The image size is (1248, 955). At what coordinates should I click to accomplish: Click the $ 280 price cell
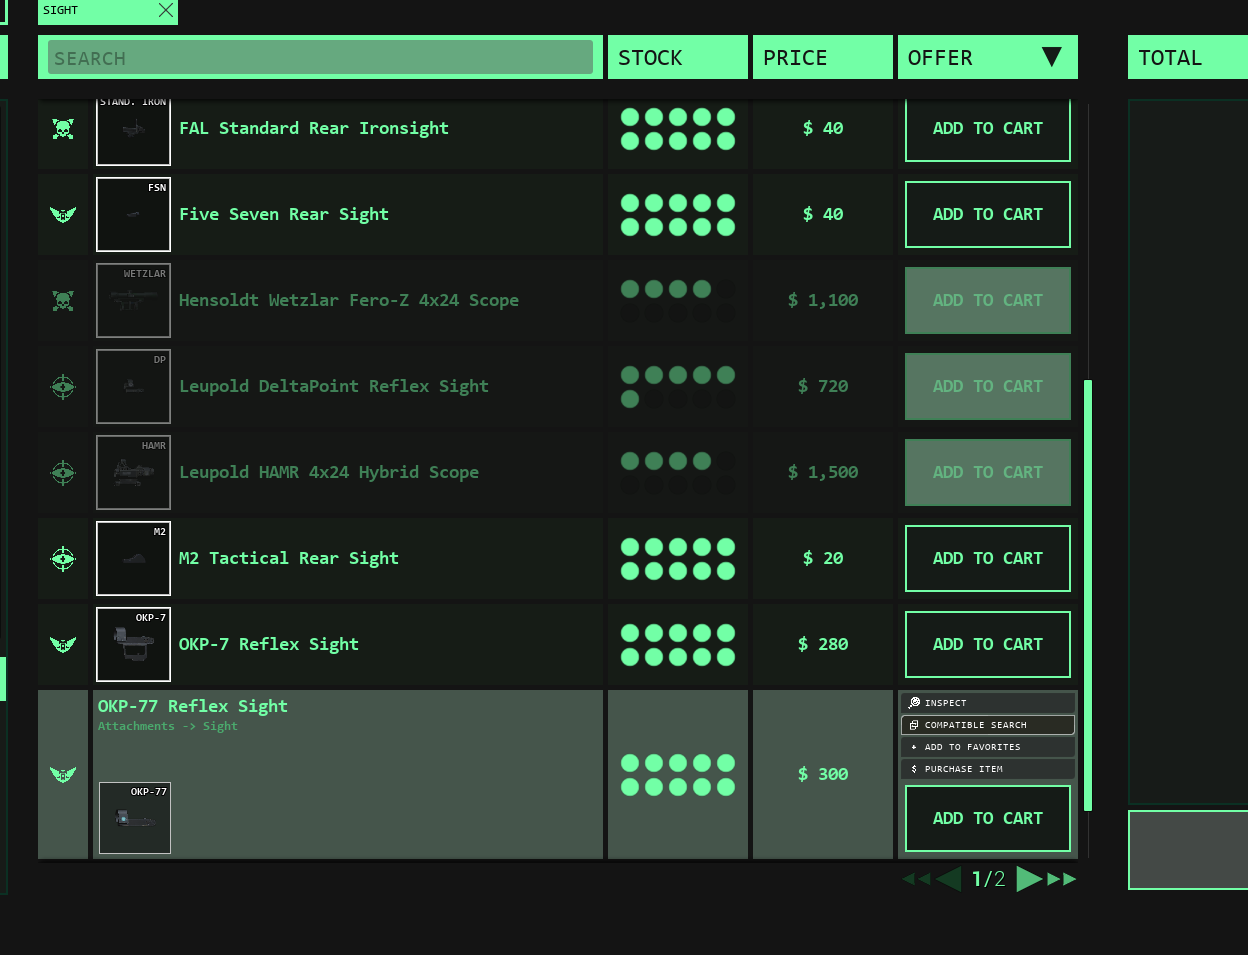823,644
